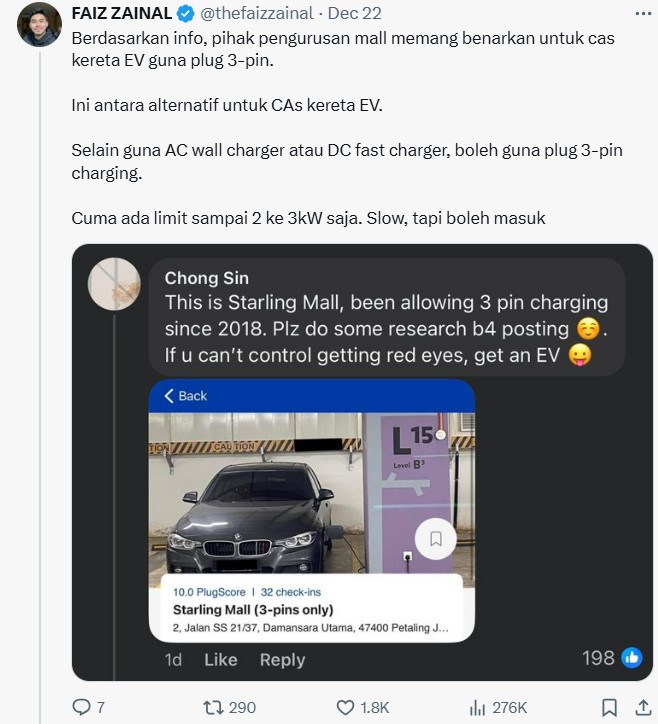Screen dimensions: 658x724
Task: Like the tweet with heart icon
Action: [x=345, y=707]
